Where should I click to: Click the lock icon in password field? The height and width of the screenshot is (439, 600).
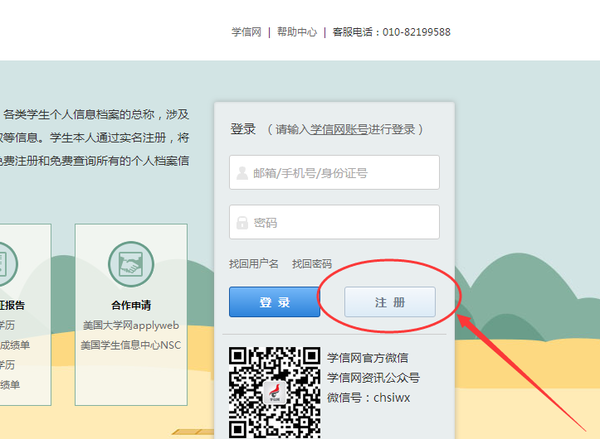(x=241, y=222)
